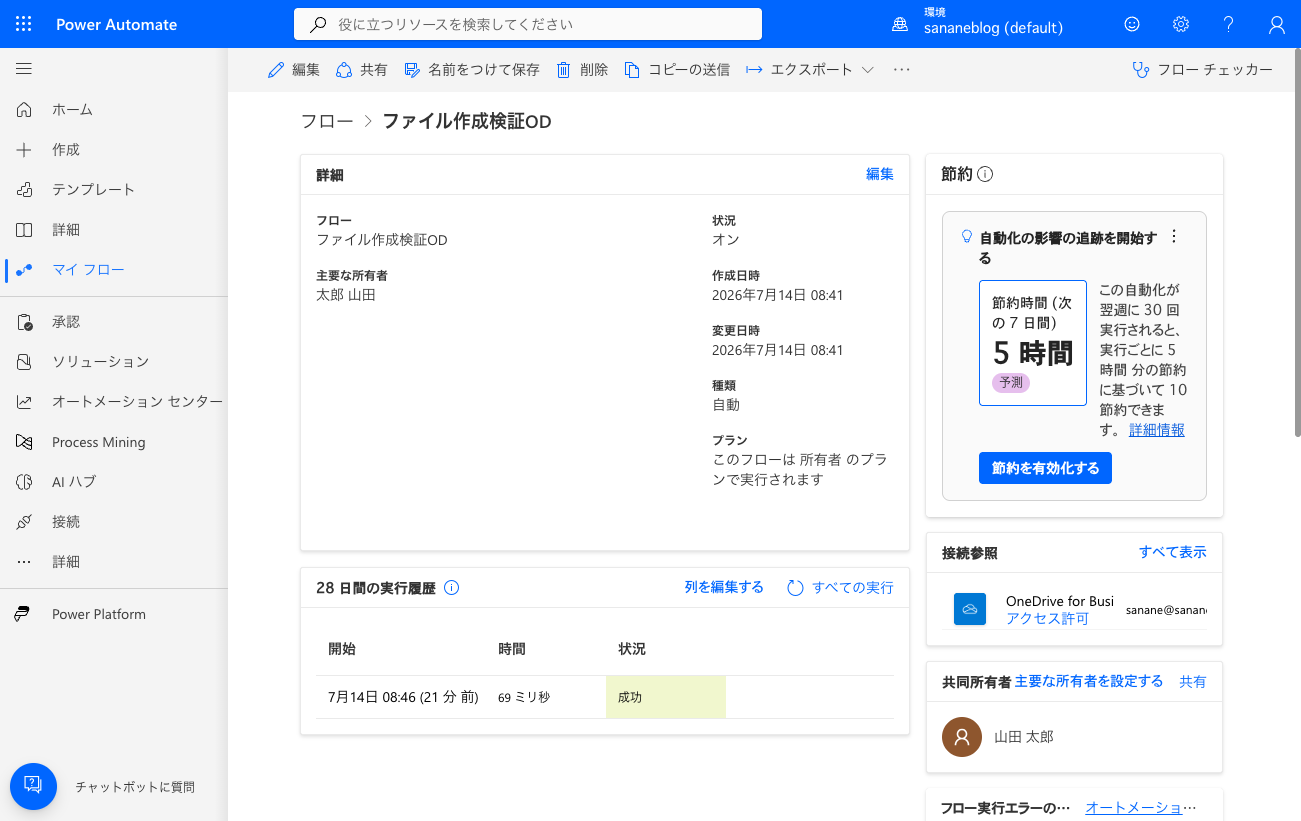Click the 節約を有効化する button

tap(1045, 468)
